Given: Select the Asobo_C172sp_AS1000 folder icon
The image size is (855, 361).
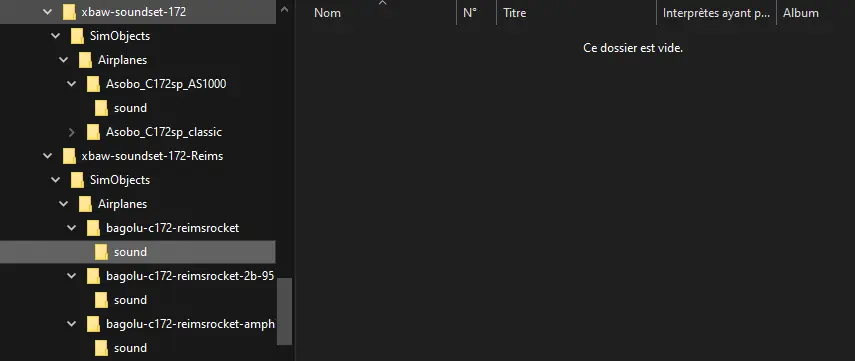Looking at the screenshot, I should pos(93,84).
